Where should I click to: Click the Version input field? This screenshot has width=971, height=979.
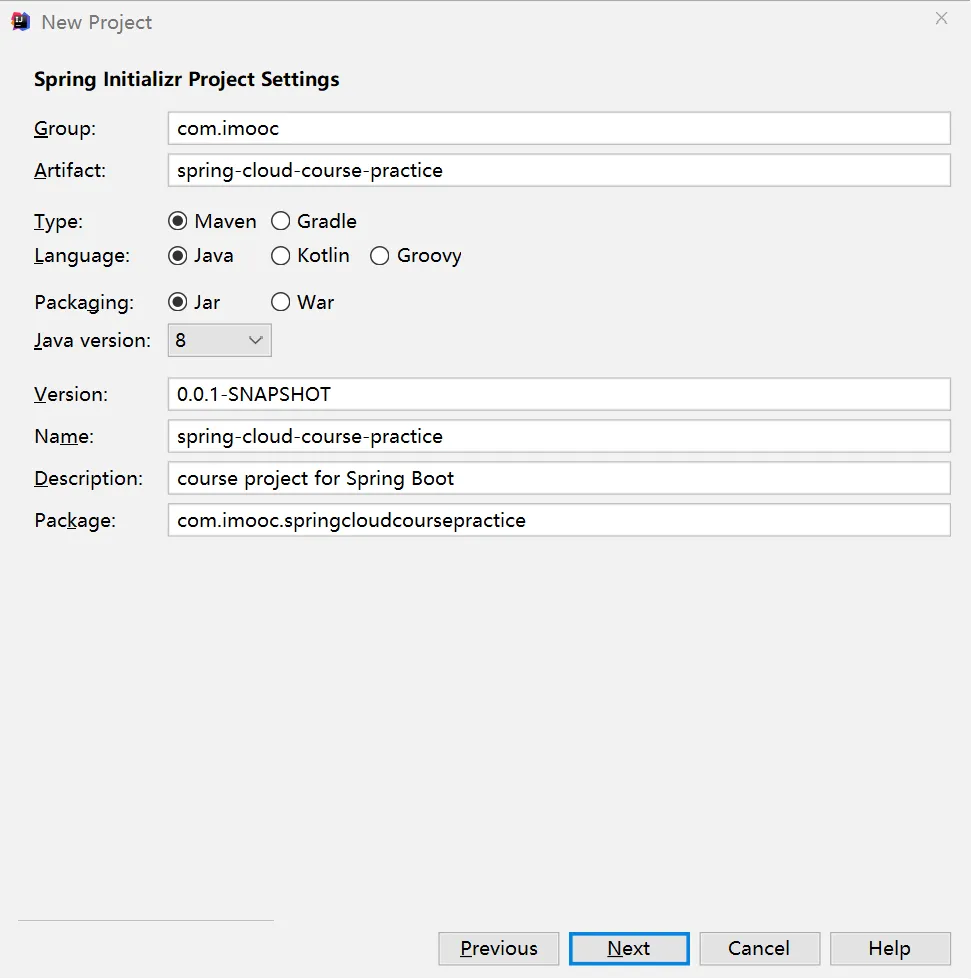tap(558, 394)
